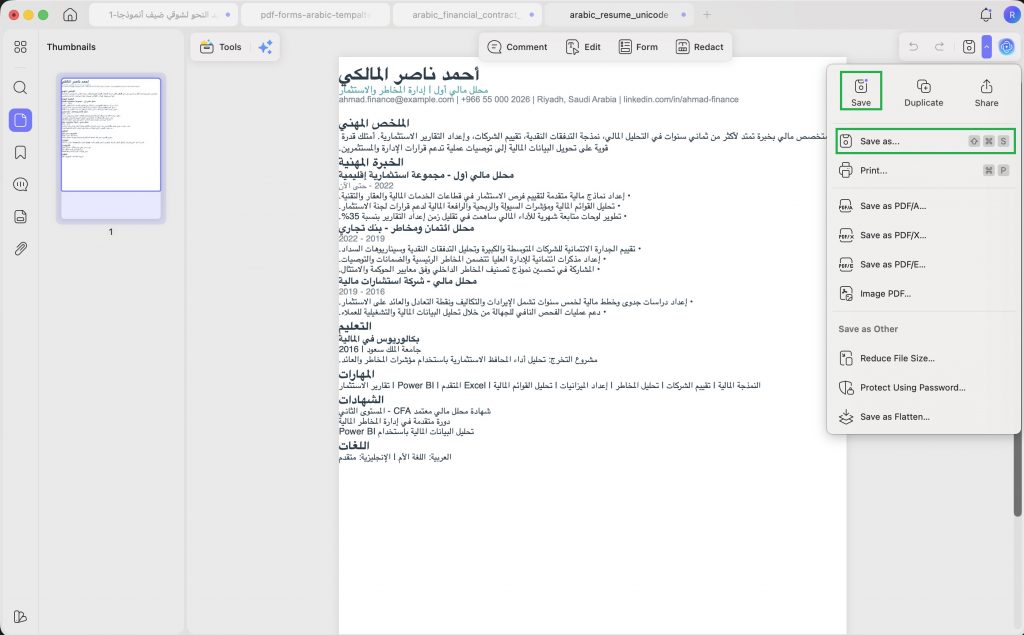Image resolution: width=1024 pixels, height=635 pixels.
Task: Choose Save as... from the panel
Action: coord(925,141)
